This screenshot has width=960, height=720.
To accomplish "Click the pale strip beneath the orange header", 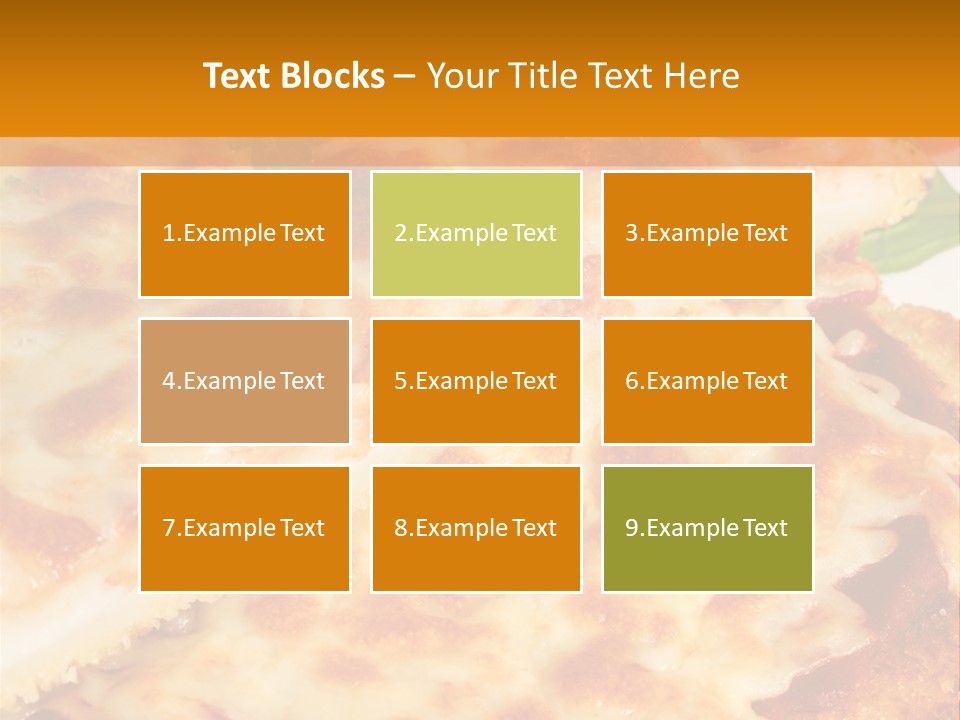I will [x=480, y=150].
